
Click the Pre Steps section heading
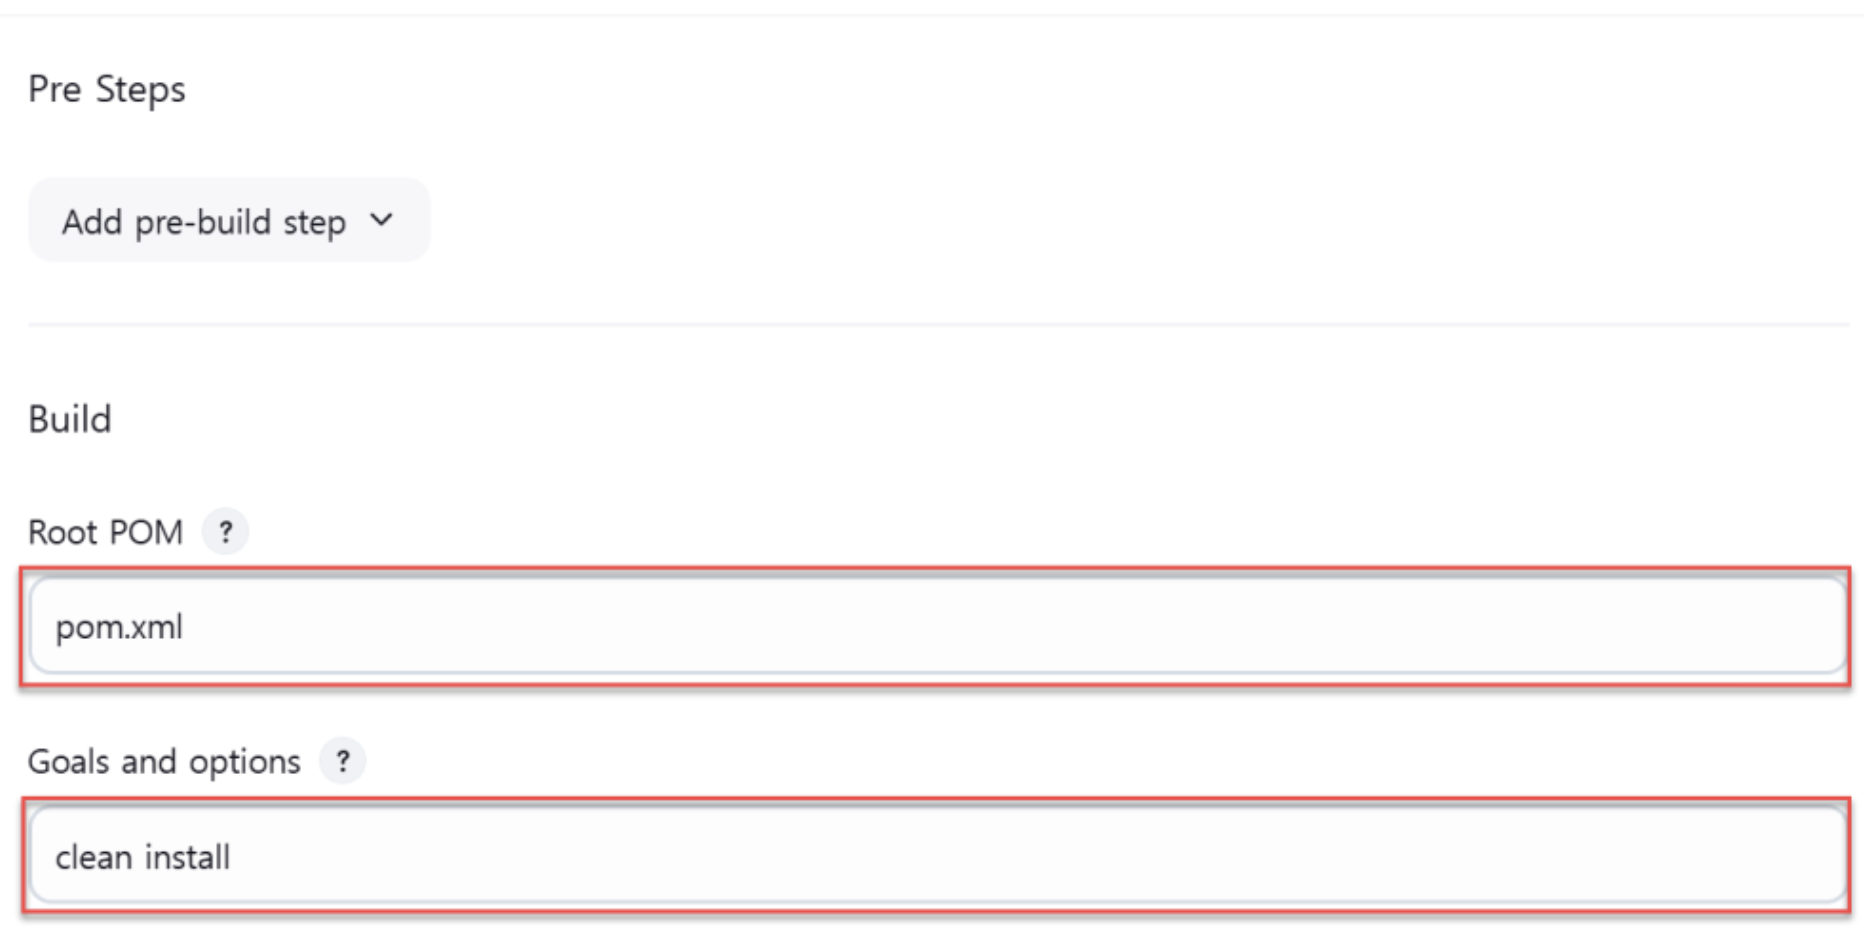tap(107, 90)
